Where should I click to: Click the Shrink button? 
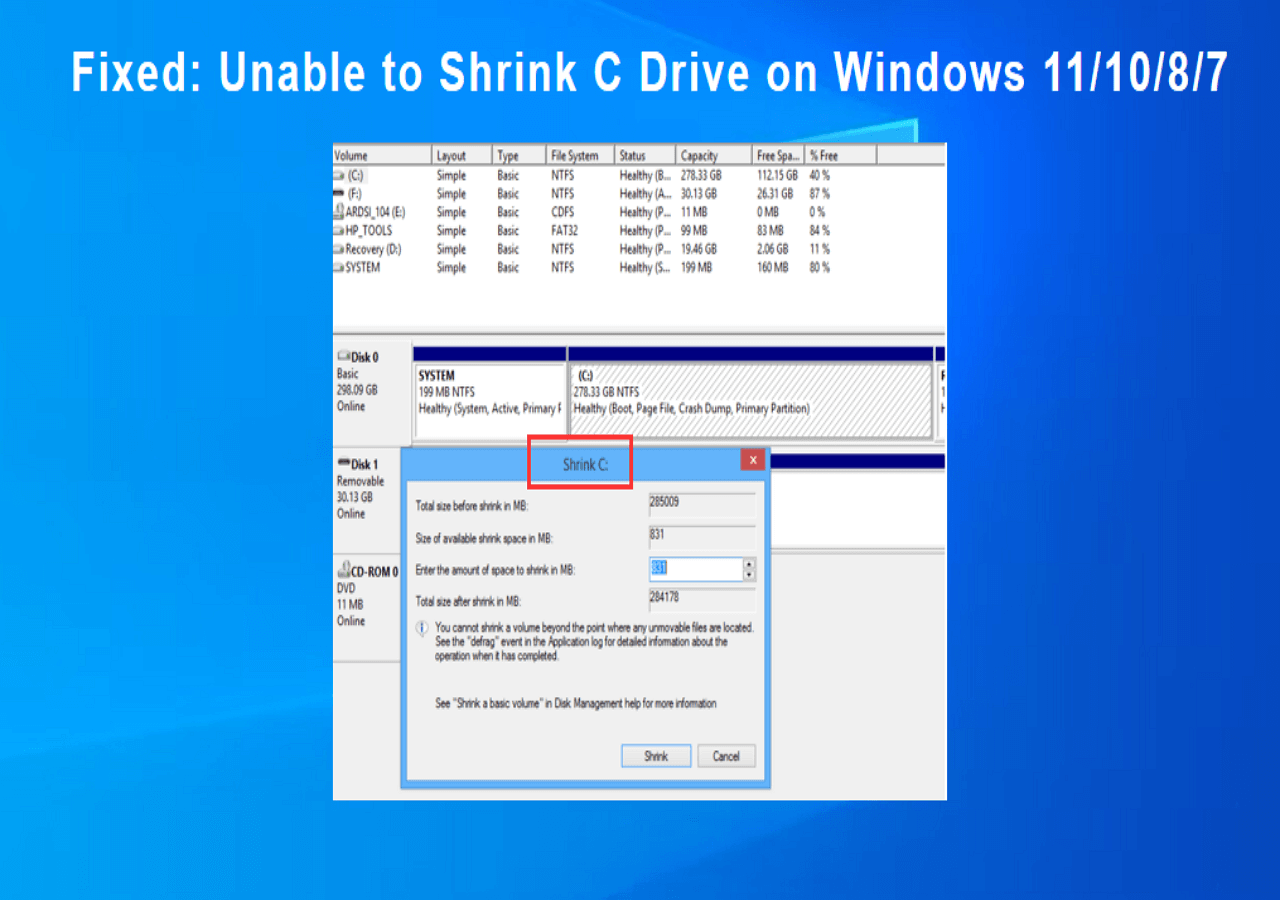point(656,756)
